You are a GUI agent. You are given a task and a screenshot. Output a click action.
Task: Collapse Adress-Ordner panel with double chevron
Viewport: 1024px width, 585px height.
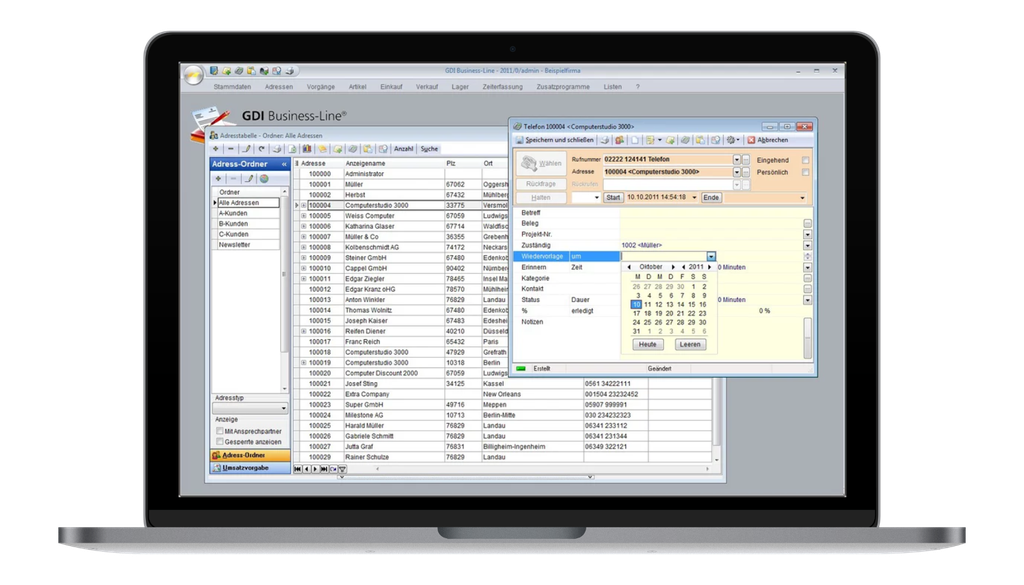[284, 164]
